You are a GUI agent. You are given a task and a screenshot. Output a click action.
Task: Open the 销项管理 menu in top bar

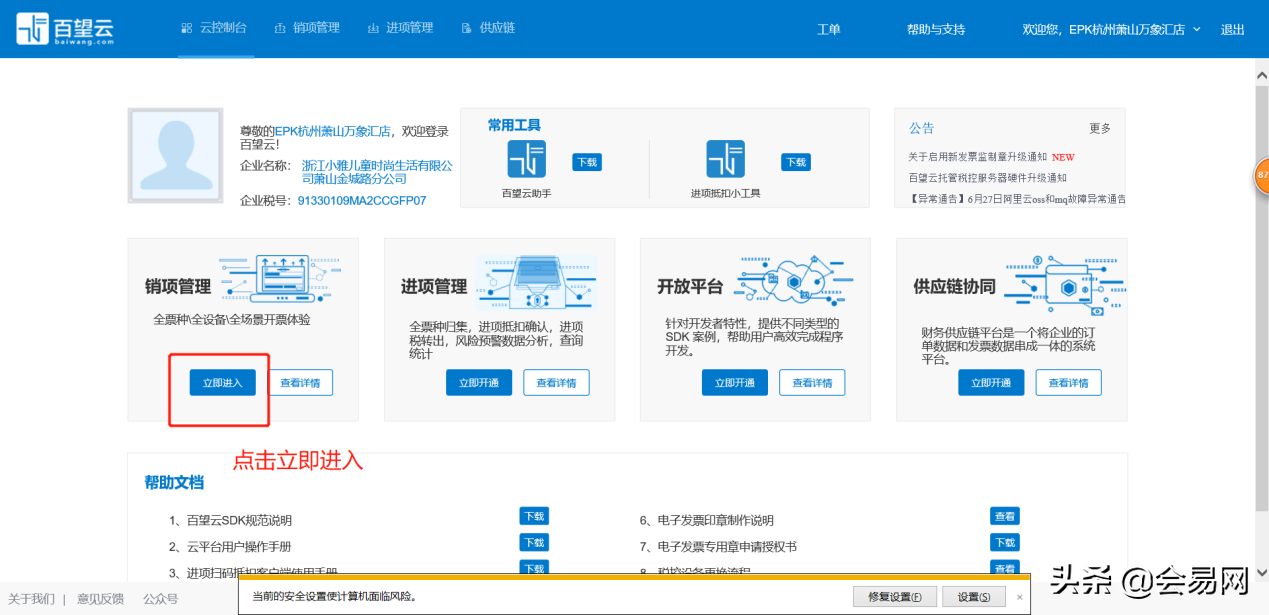(x=307, y=28)
